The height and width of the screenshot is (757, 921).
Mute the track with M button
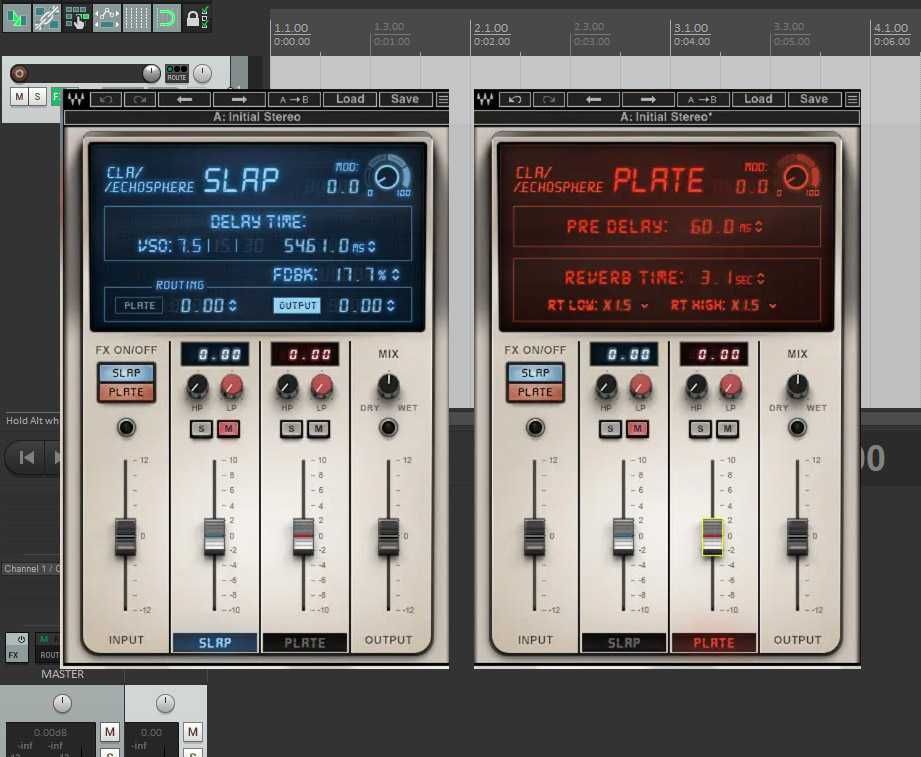click(x=19, y=96)
